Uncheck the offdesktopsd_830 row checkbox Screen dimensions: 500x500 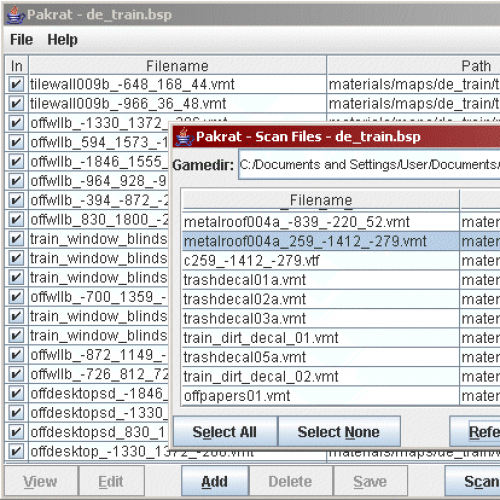coord(15,432)
